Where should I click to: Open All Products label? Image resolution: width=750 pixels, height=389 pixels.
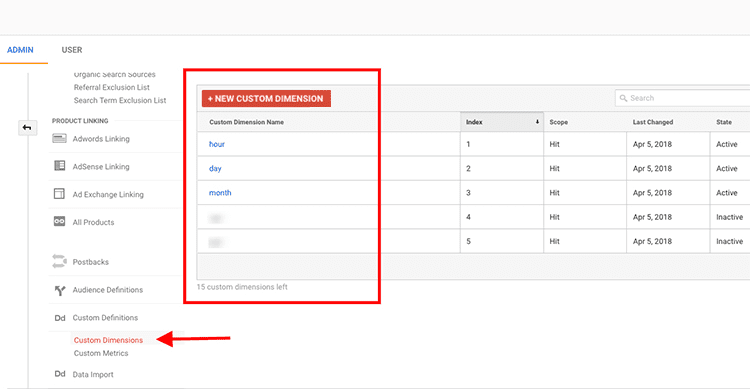coord(93,222)
